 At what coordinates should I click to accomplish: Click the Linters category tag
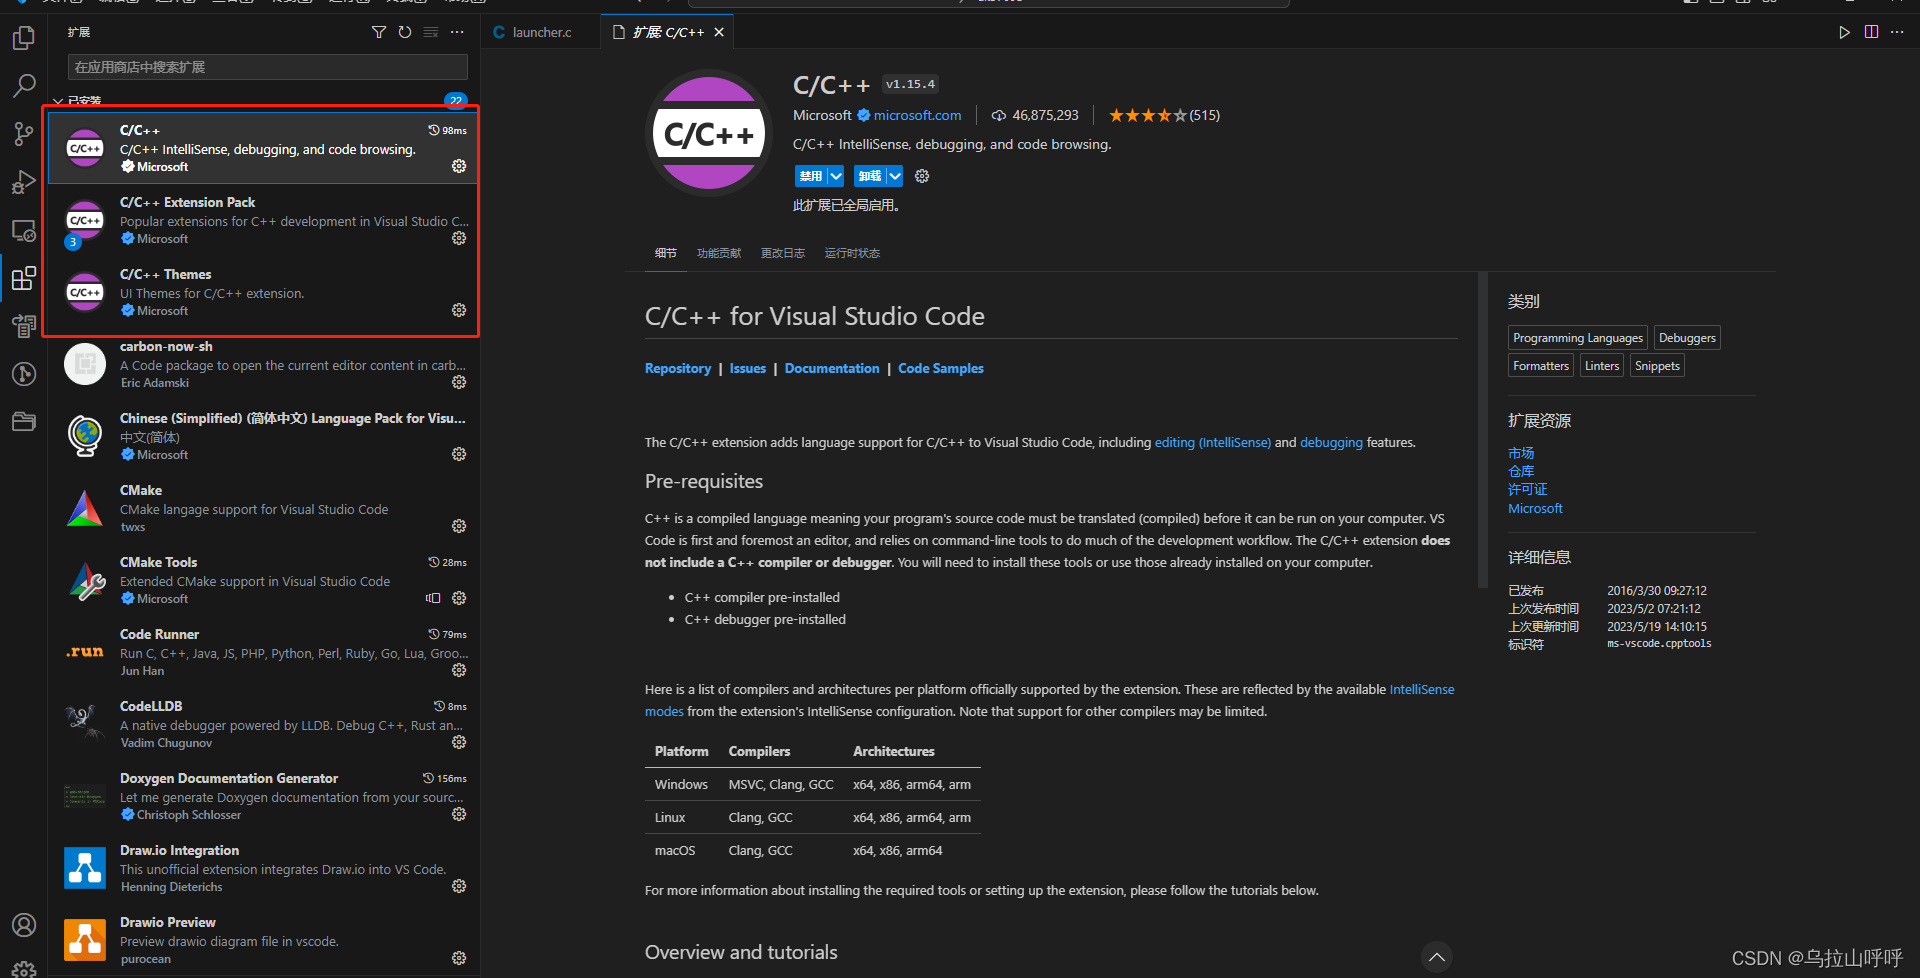click(x=1602, y=366)
